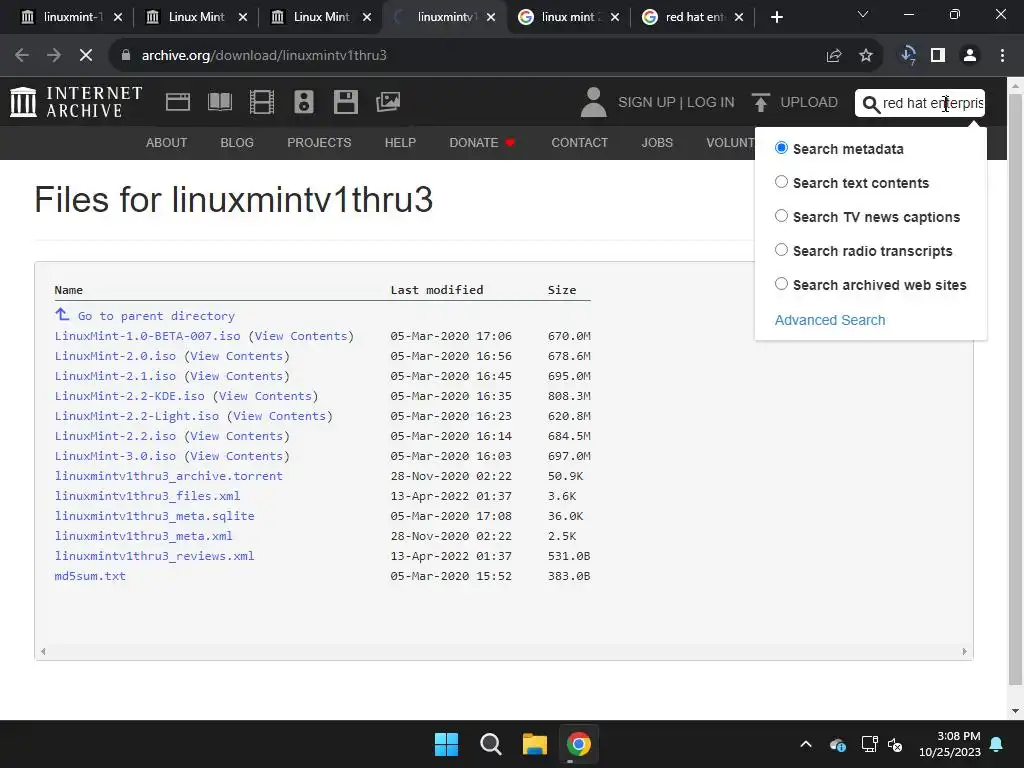
Task: Click the SIGN UP link
Action: 647,103
